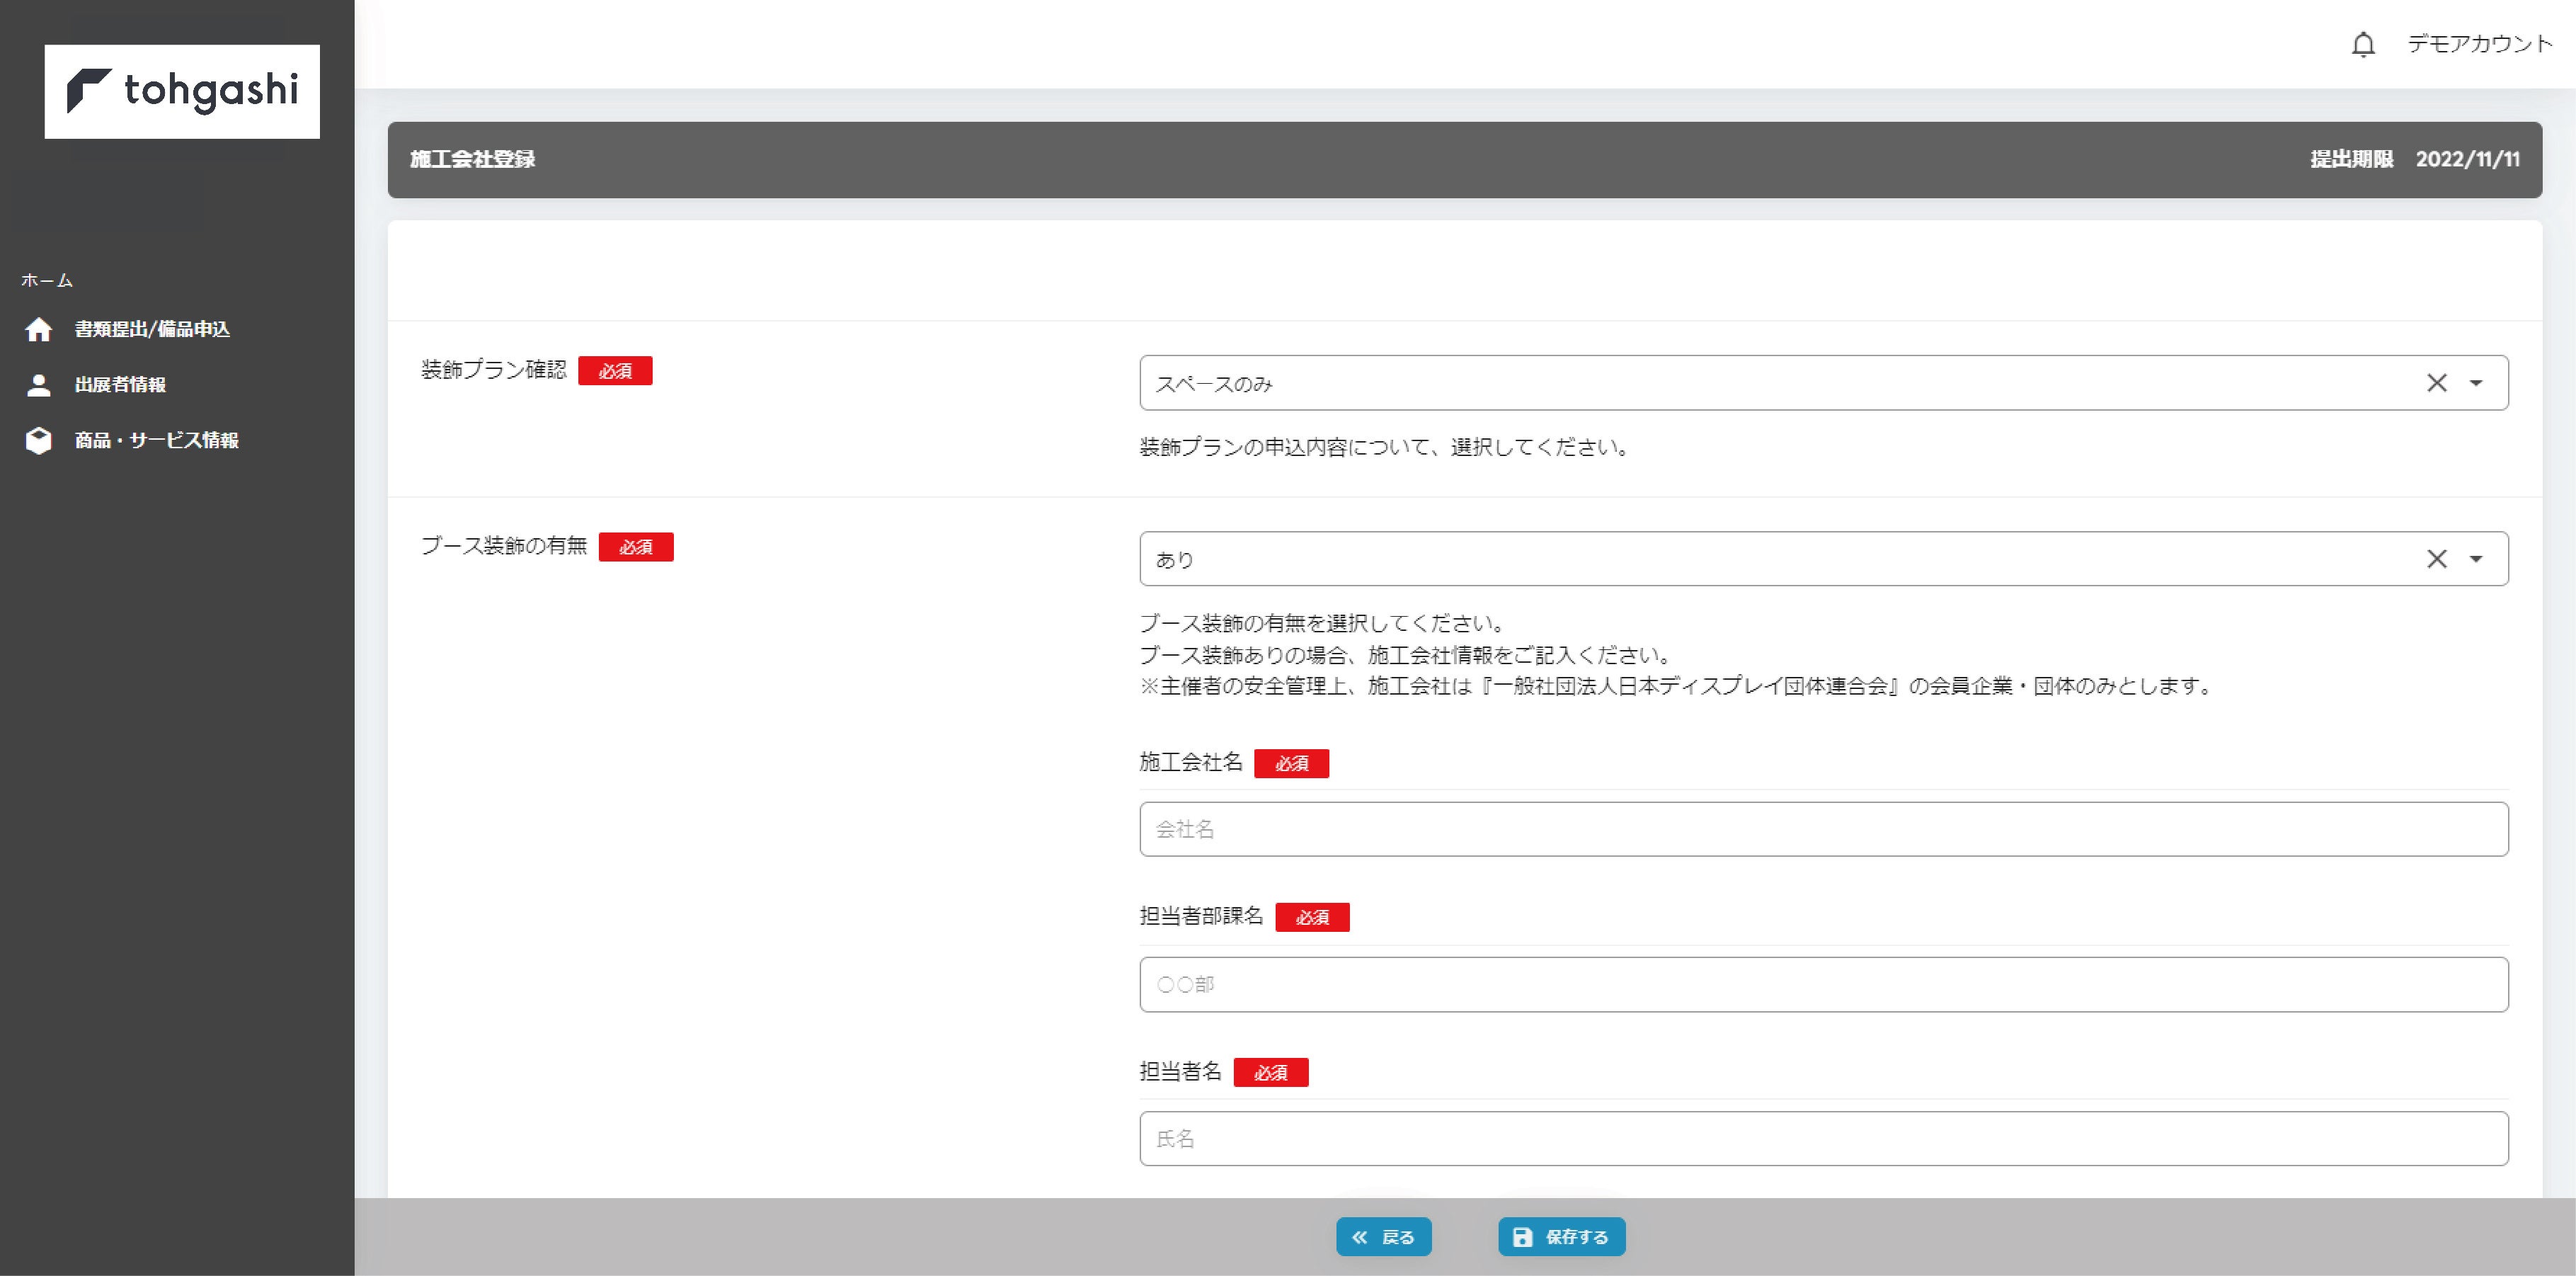This screenshot has width=2576, height=1276.
Task: Click the person icon for 出展者情報
Action: pos(39,385)
